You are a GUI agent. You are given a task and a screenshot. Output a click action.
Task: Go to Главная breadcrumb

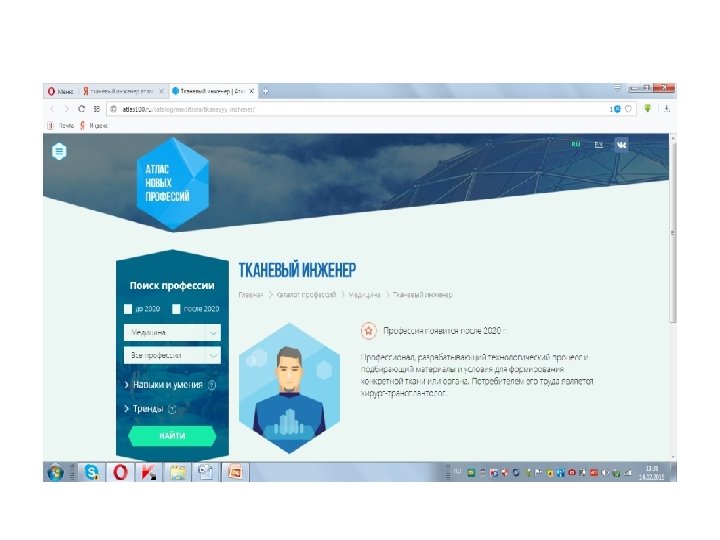tap(251, 295)
